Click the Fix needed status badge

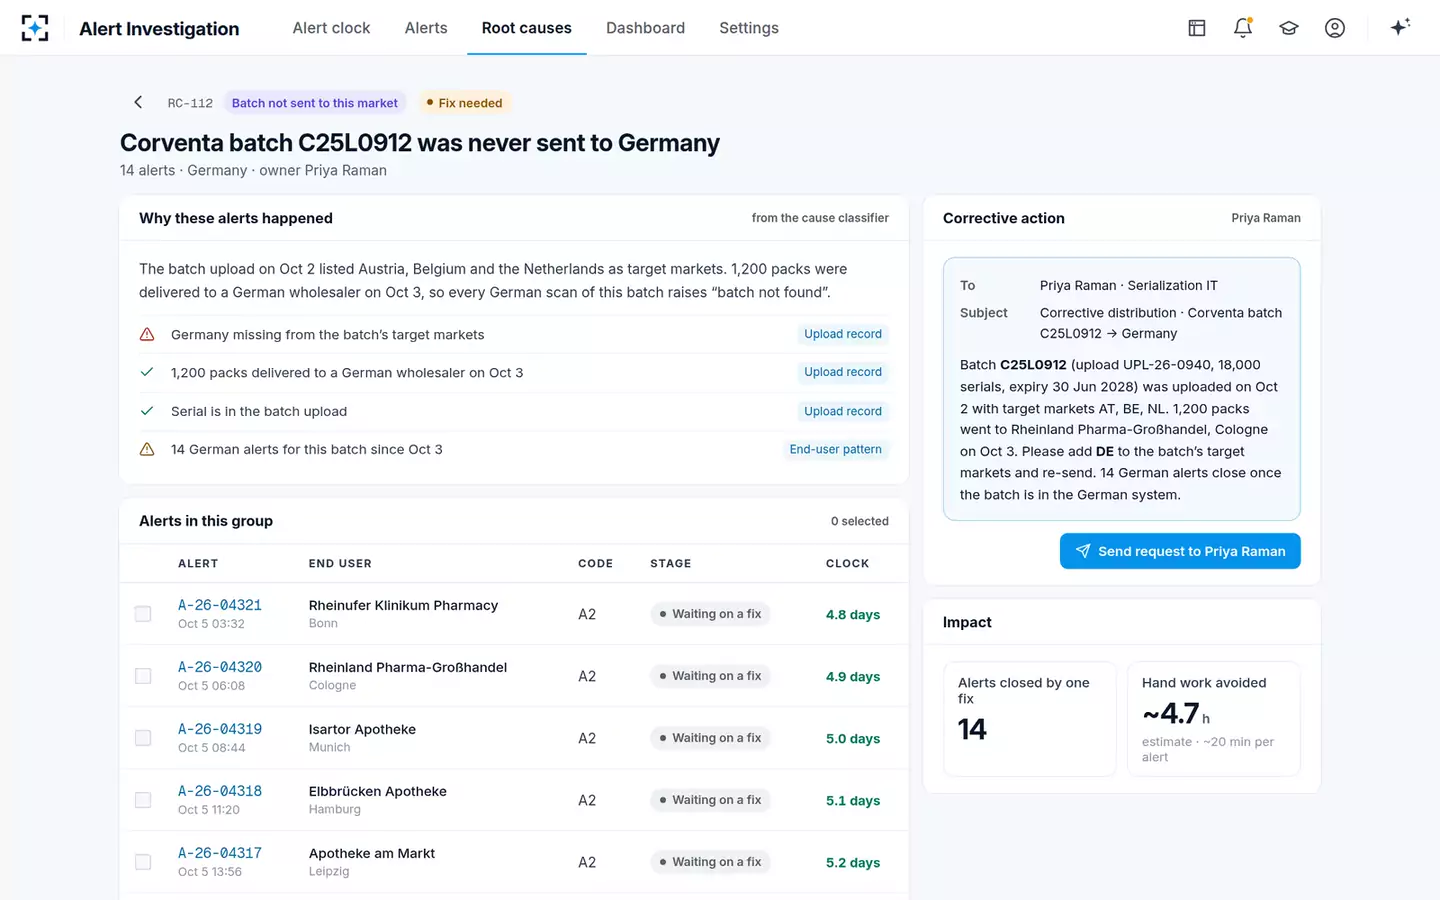pyautogui.click(x=465, y=103)
